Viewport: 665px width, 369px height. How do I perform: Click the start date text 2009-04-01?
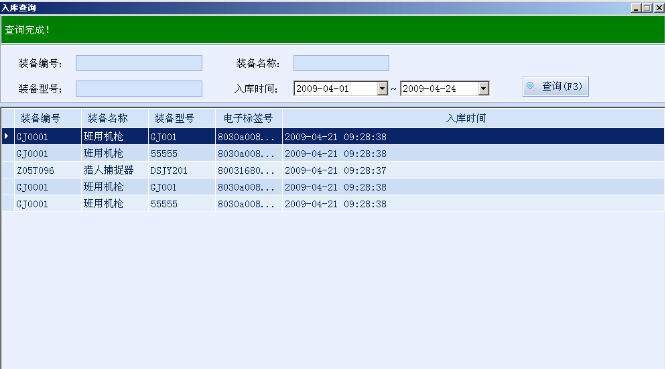pos(322,89)
